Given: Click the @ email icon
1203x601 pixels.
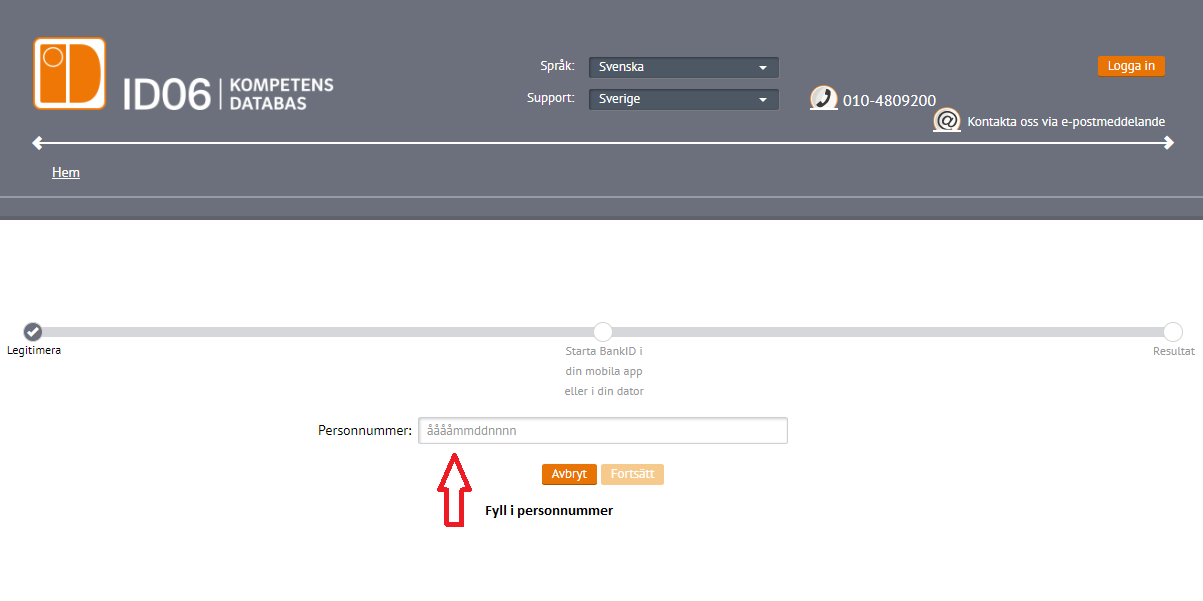Looking at the screenshot, I should (x=946, y=121).
